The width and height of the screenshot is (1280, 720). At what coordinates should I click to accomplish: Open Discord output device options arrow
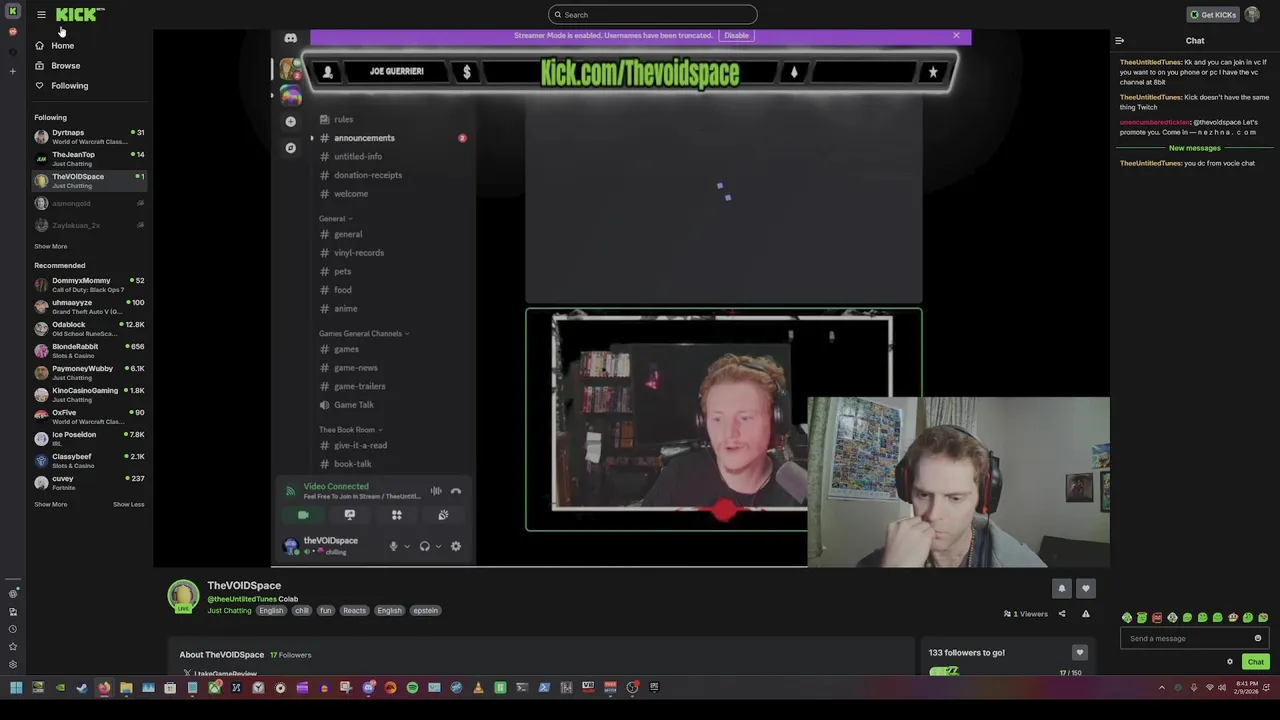click(438, 546)
